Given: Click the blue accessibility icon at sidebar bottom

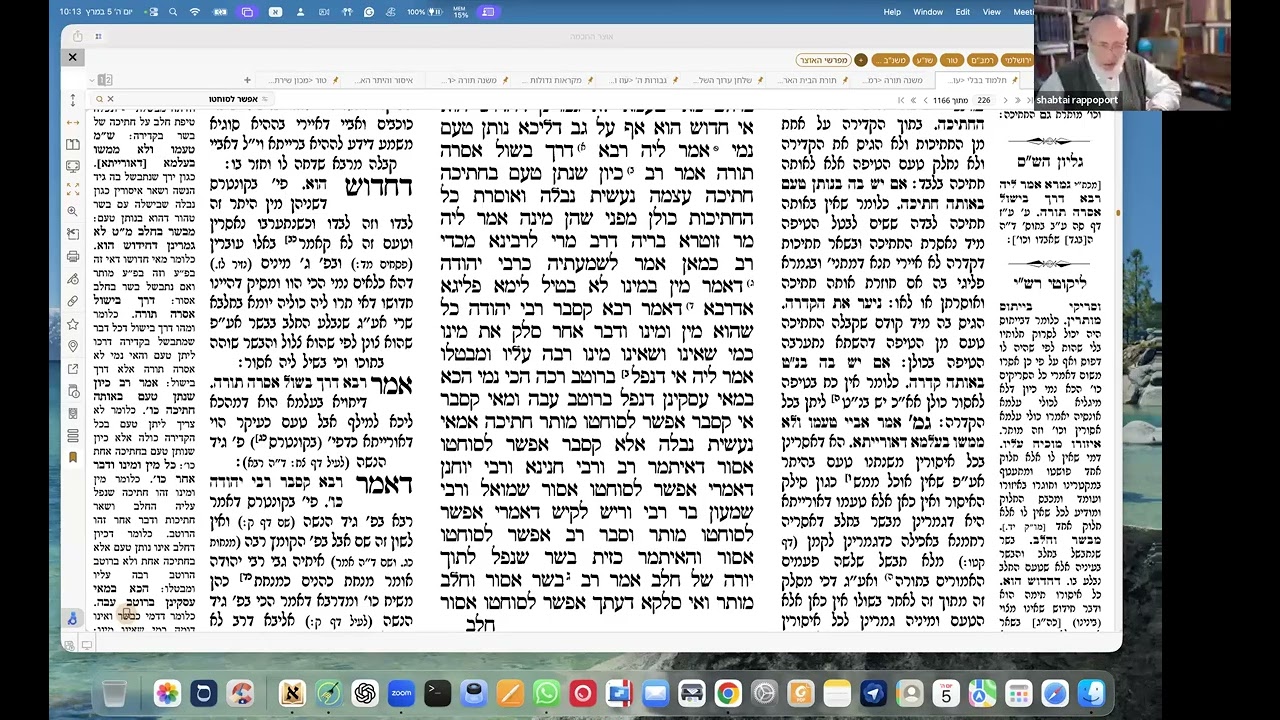Looking at the screenshot, I should click(72, 619).
